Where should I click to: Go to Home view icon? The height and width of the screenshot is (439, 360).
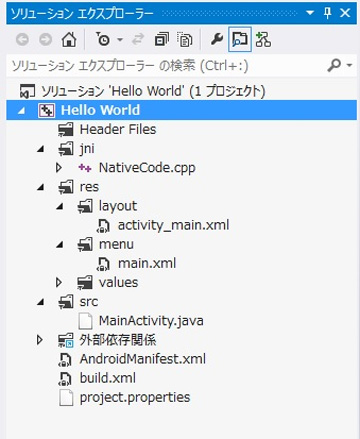(69, 40)
